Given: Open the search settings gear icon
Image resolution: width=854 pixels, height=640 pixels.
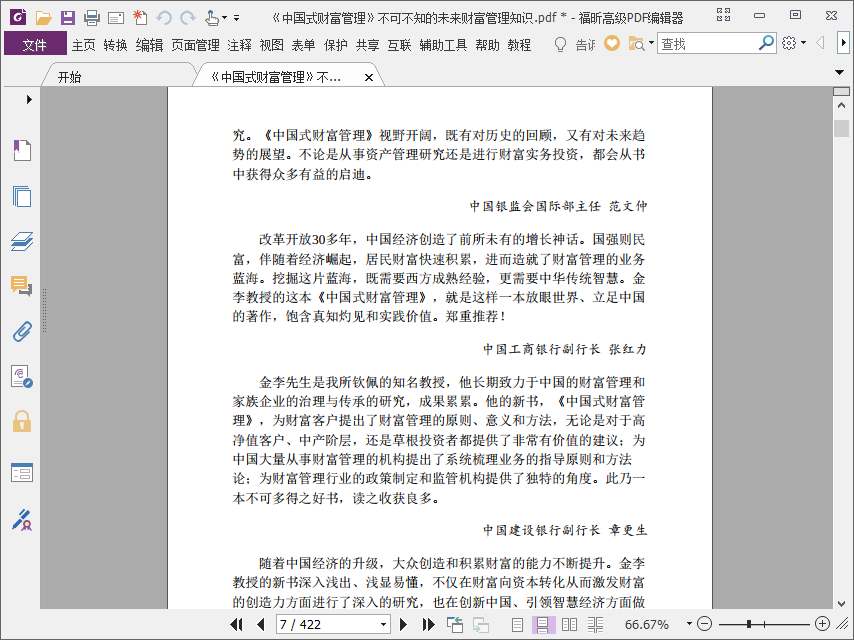Looking at the screenshot, I should (x=789, y=43).
